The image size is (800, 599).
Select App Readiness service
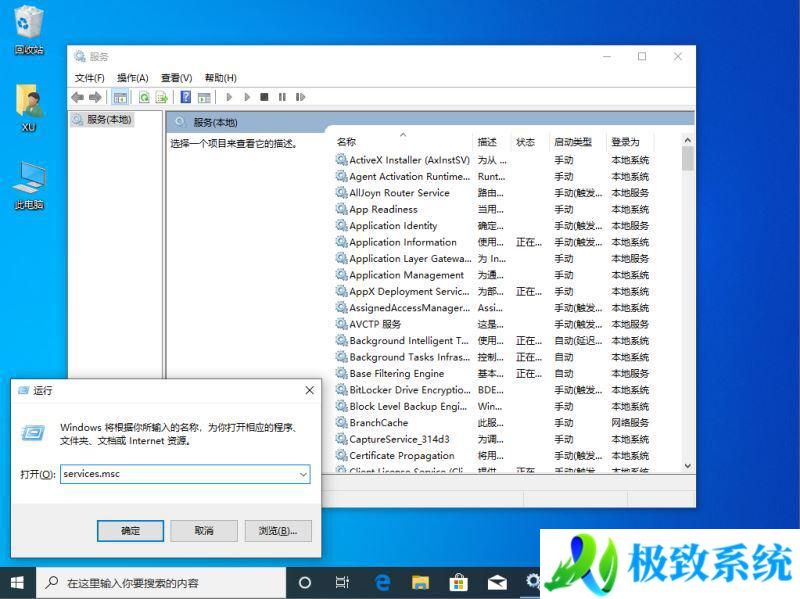click(x=492, y=209)
